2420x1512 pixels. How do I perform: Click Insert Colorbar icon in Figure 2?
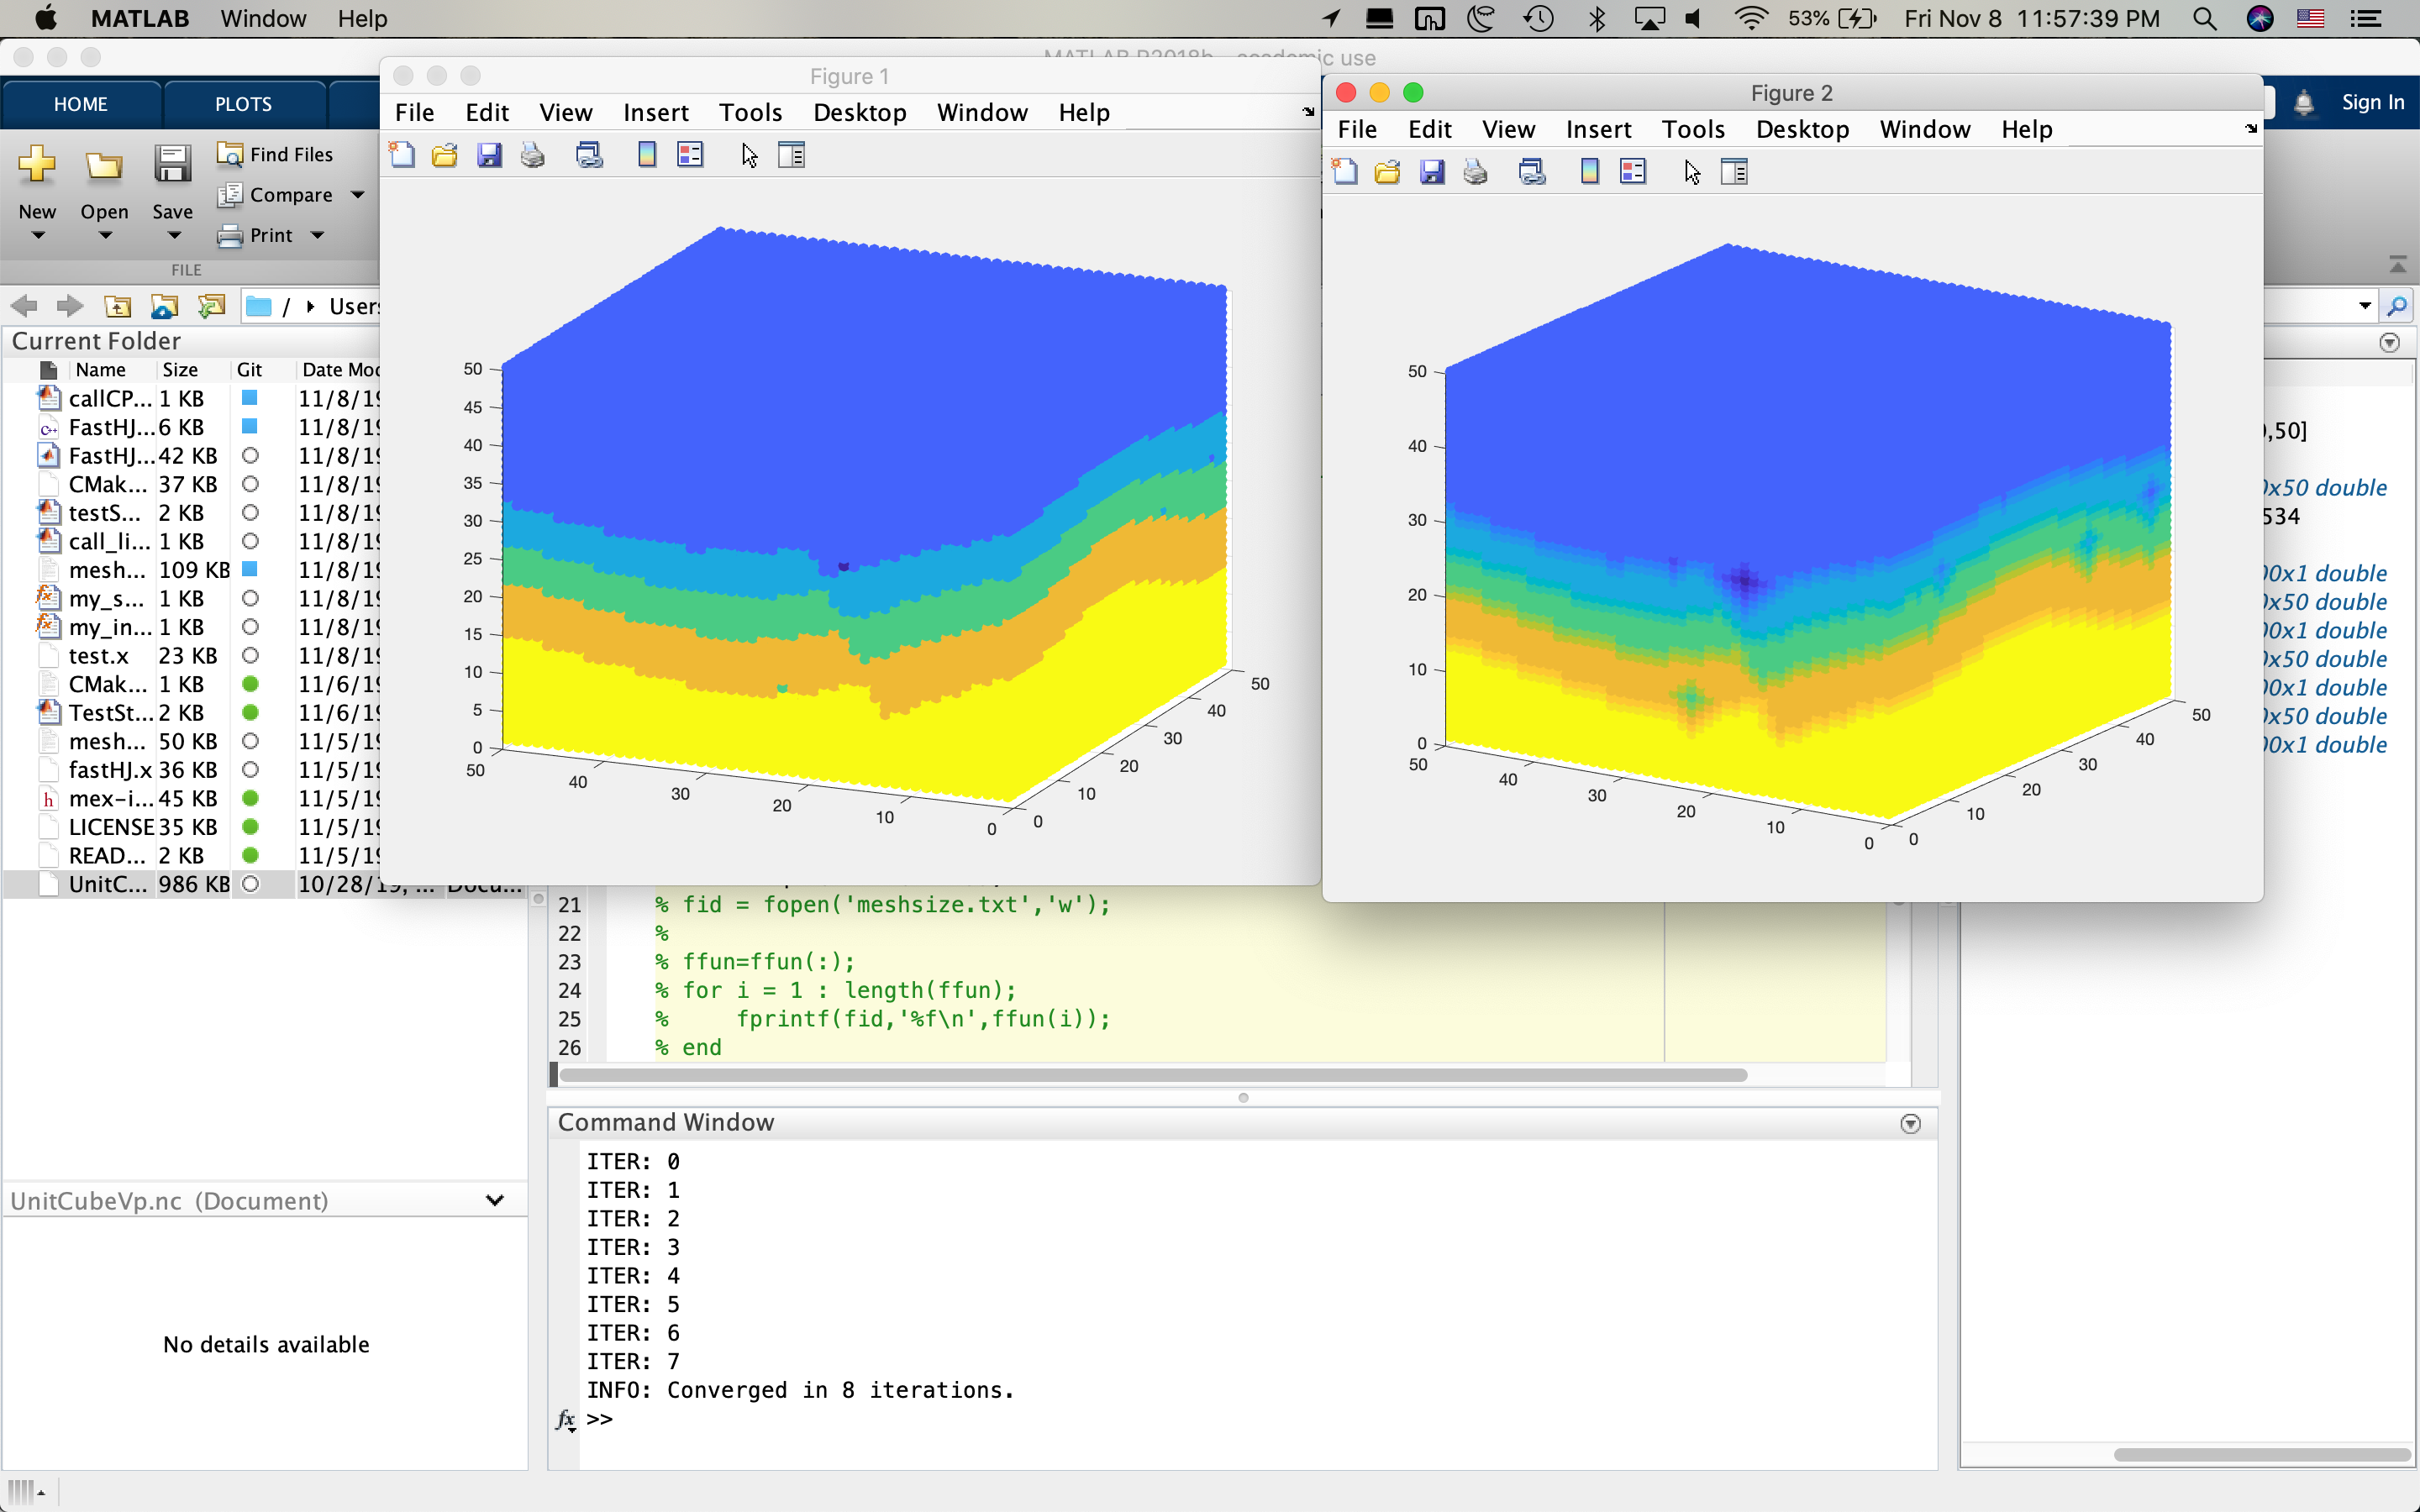click(1589, 172)
